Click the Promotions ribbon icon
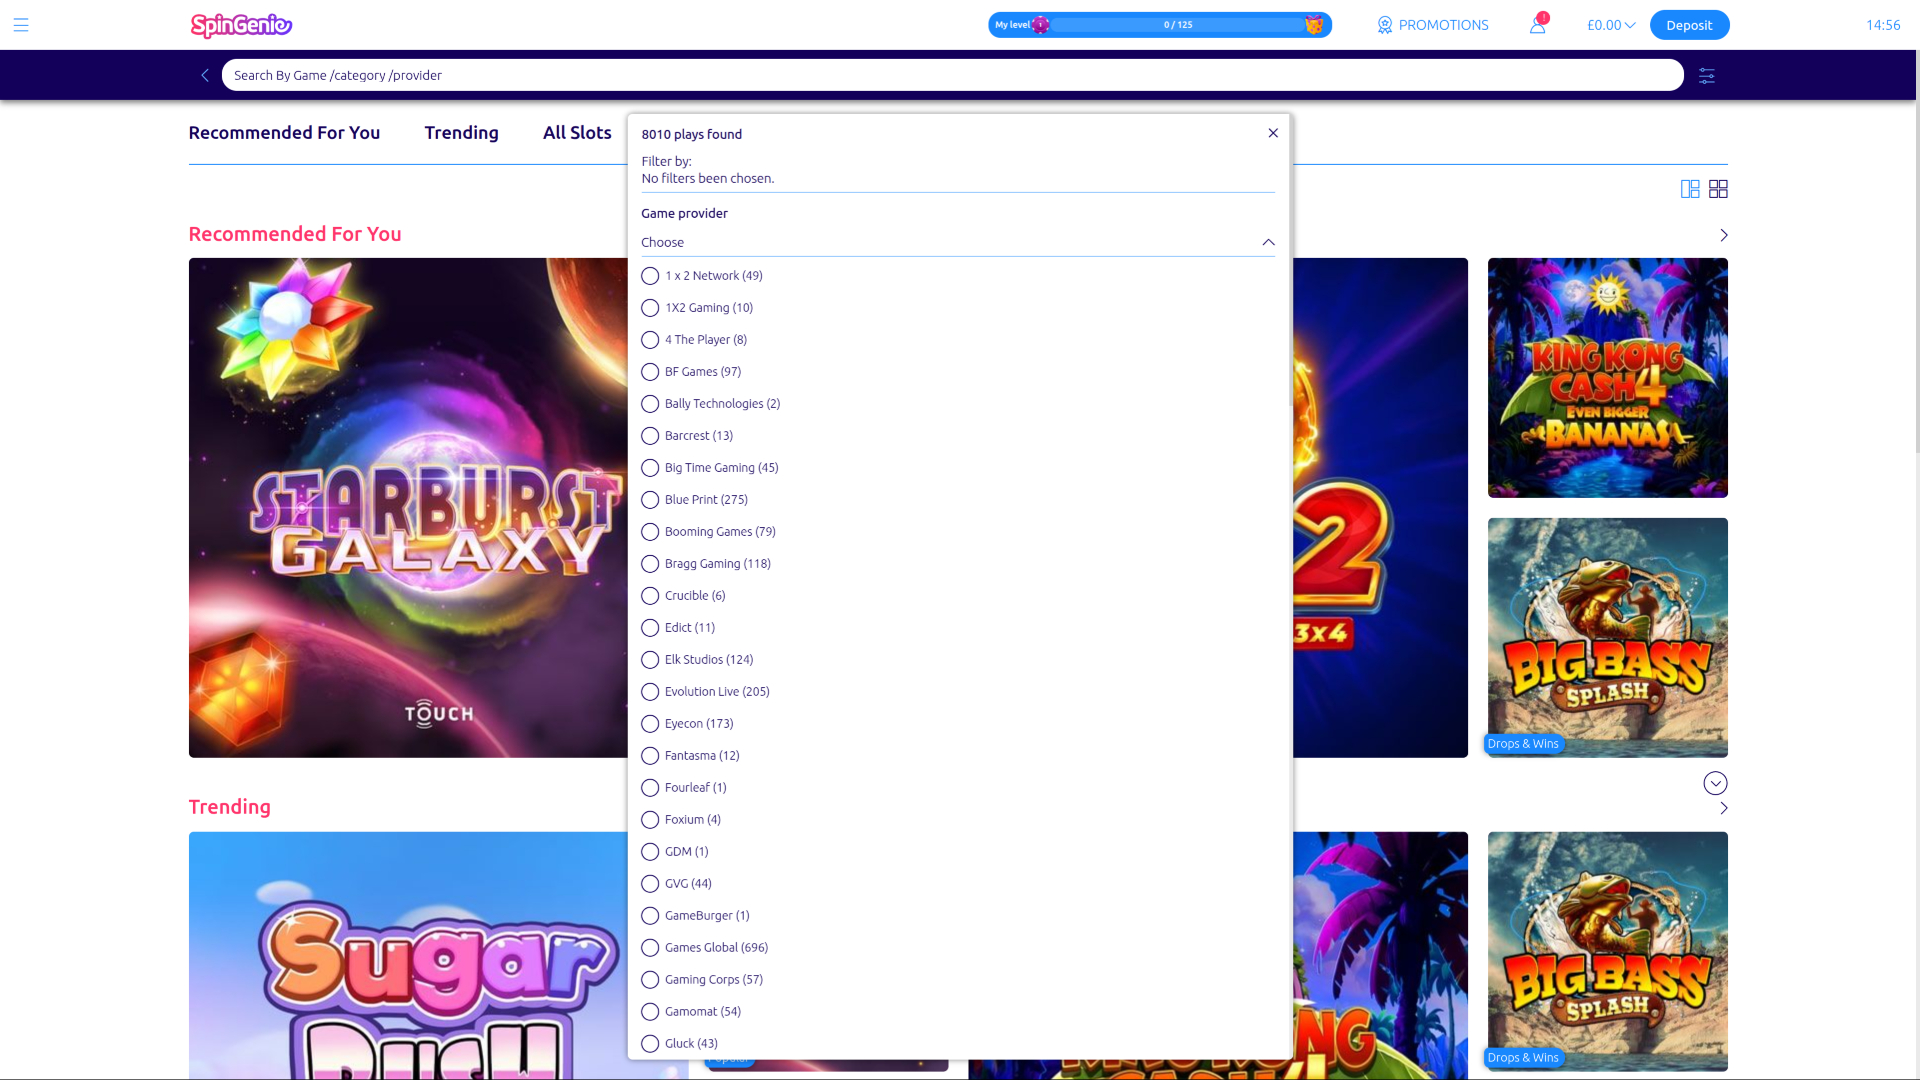Viewport: 1920px width, 1080px height. click(x=1385, y=25)
